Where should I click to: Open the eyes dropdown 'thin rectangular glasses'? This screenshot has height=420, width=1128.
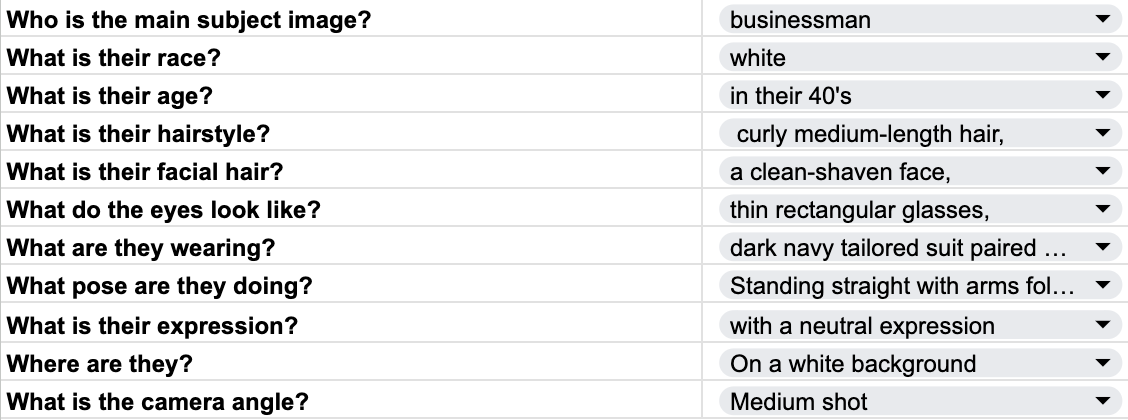(x=1103, y=210)
